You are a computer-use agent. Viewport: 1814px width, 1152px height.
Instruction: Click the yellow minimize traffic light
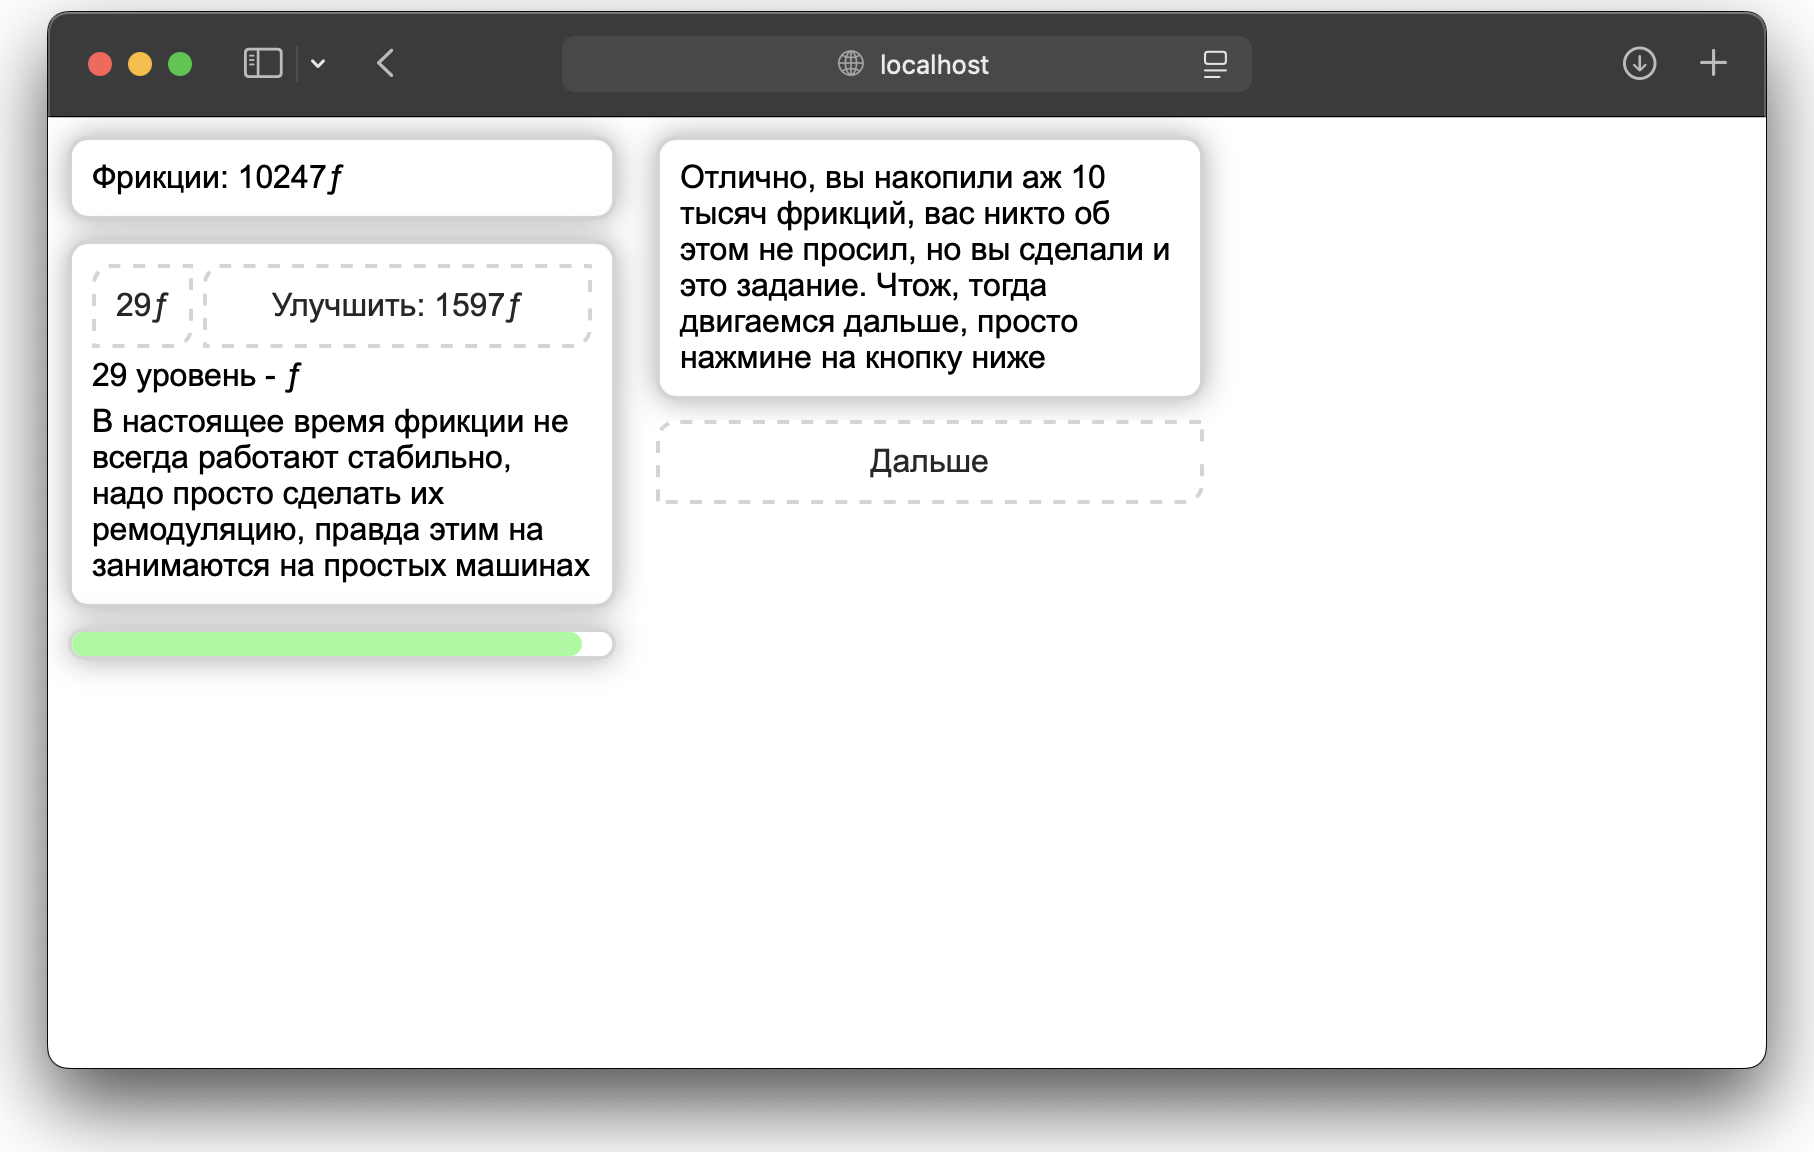(139, 63)
